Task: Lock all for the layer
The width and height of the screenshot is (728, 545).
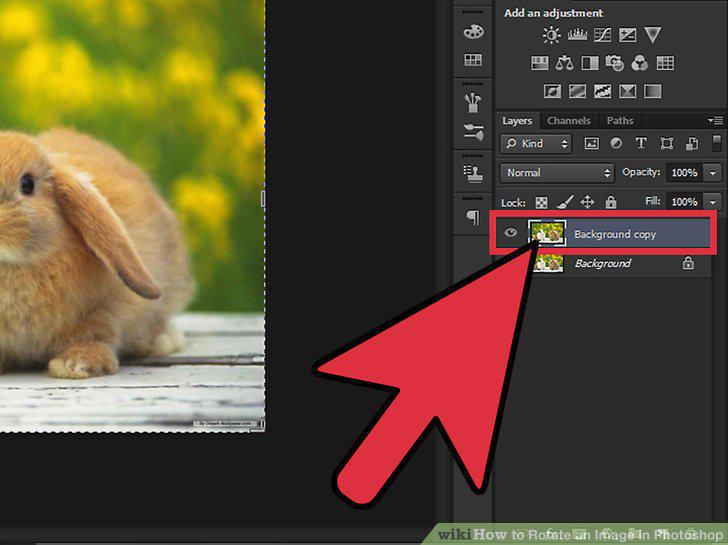Action: coord(611,201)
